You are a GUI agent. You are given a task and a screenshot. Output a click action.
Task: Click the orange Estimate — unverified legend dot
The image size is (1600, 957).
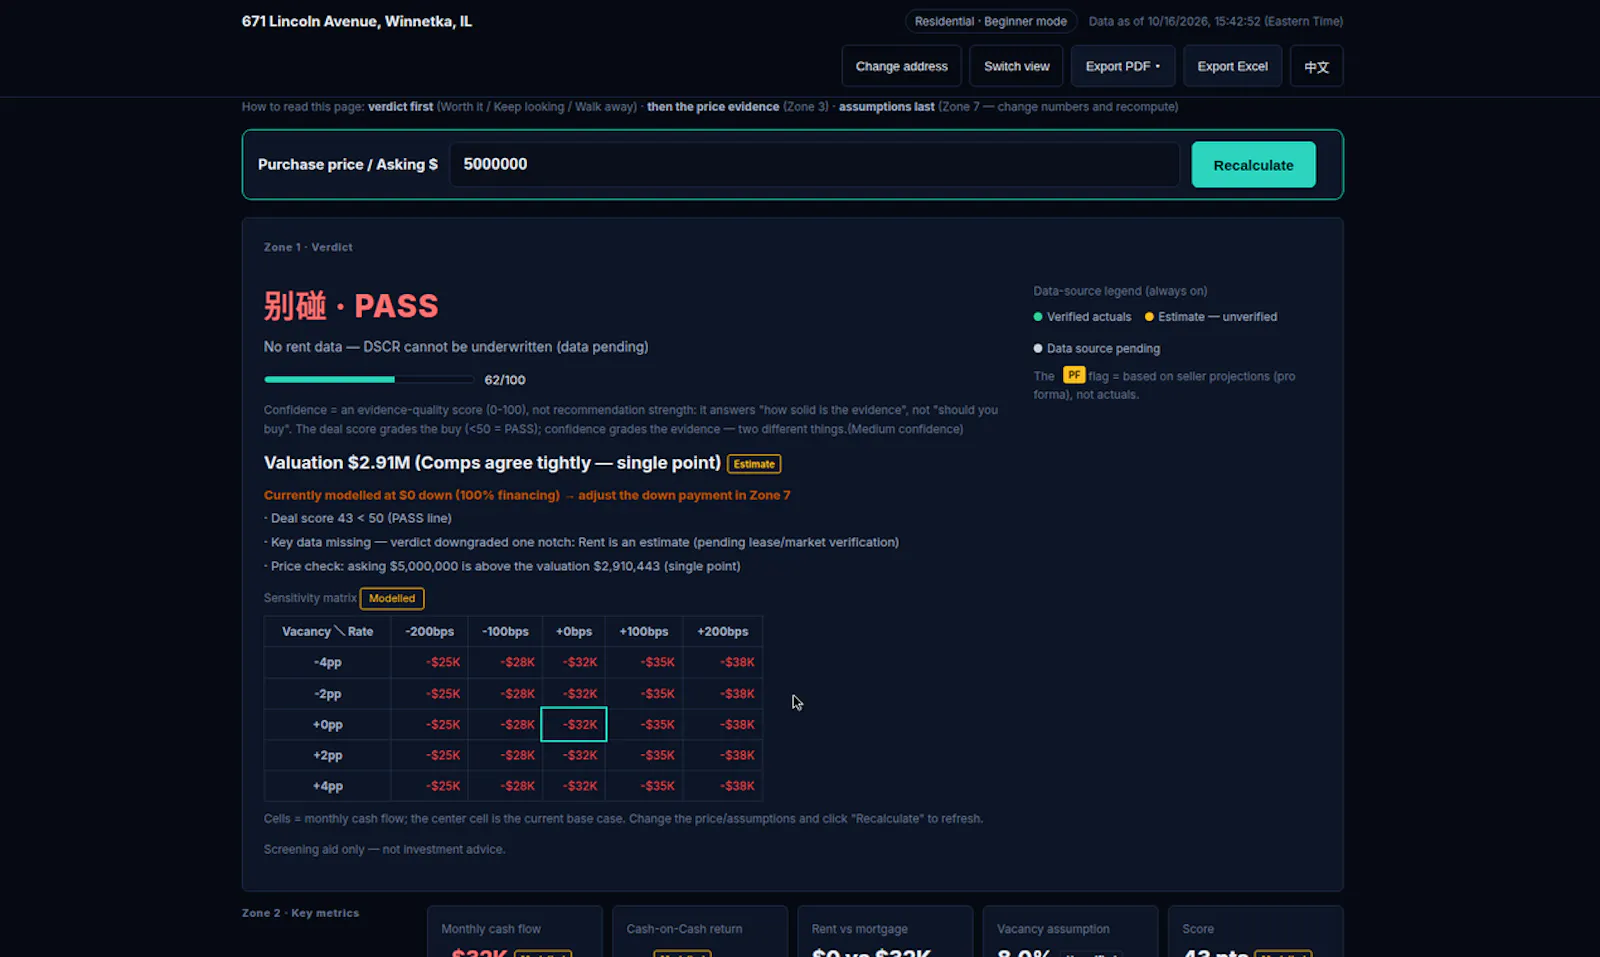(x=1149, y=317)
